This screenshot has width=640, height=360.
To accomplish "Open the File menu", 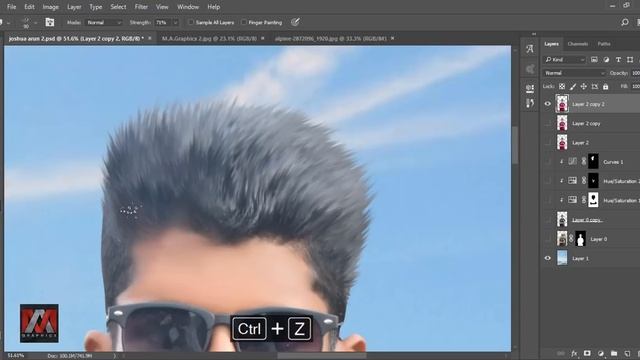I will pyautogui.click(x=11, y=7).
